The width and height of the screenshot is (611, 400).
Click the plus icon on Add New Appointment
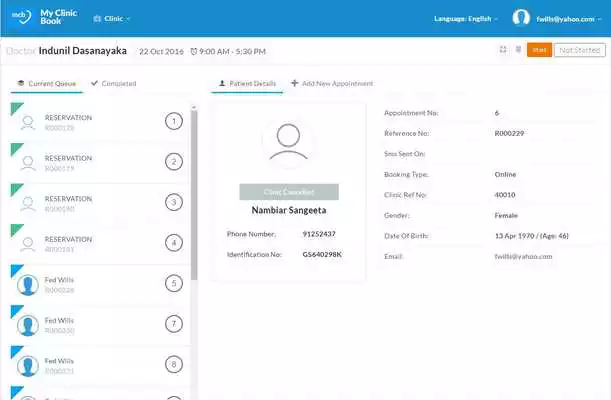point(295,83)
